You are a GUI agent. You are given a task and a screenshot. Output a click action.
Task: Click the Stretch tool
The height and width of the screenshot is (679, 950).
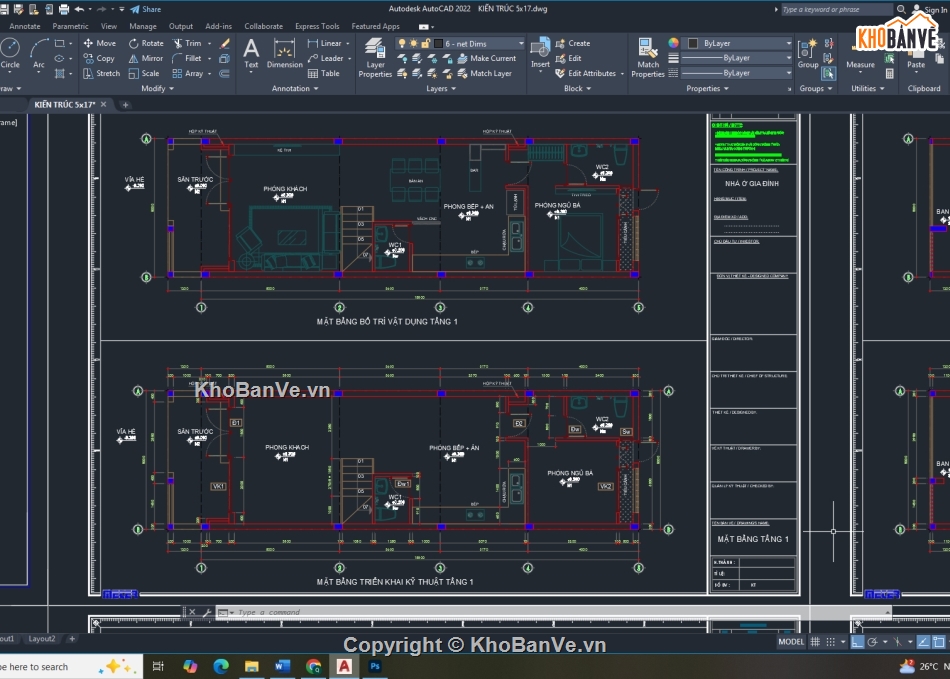click(x=101, y=73)
